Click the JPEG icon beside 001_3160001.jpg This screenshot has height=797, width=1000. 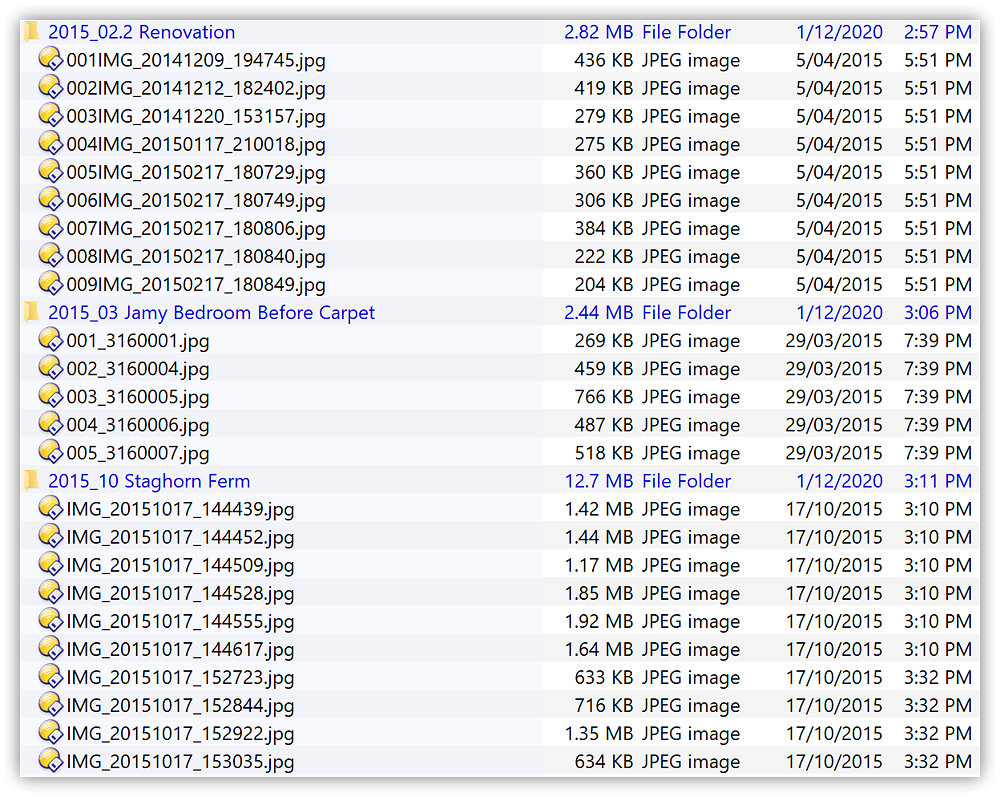50,340
